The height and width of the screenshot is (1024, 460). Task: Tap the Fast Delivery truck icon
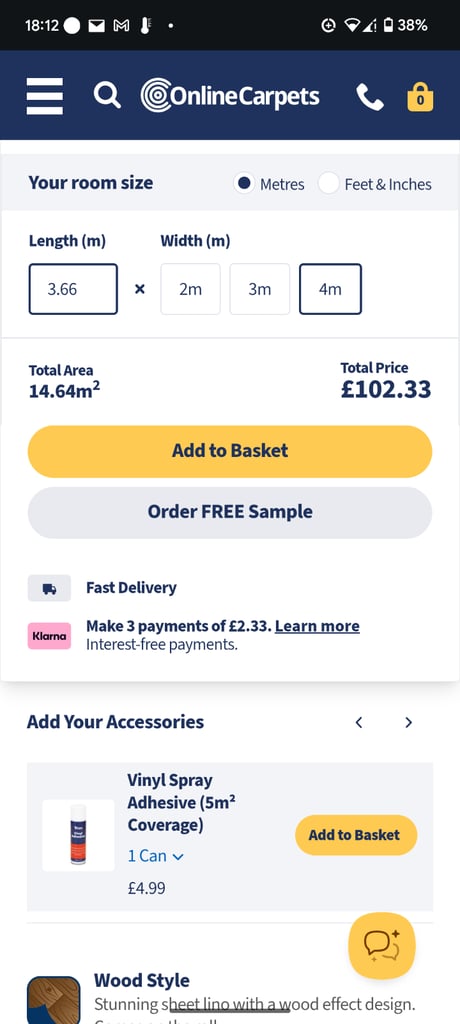coord(49,588)
